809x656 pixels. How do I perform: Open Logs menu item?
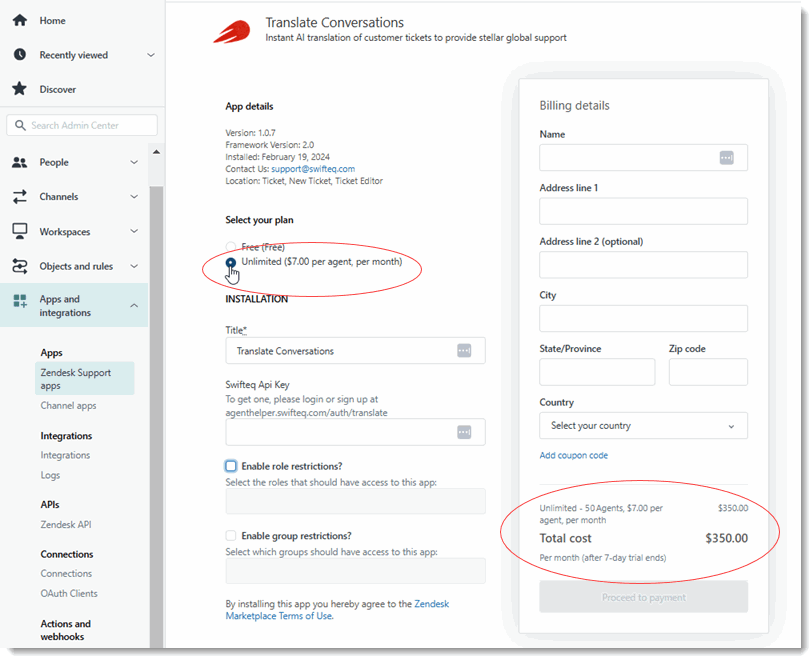[x=51, y=475]
